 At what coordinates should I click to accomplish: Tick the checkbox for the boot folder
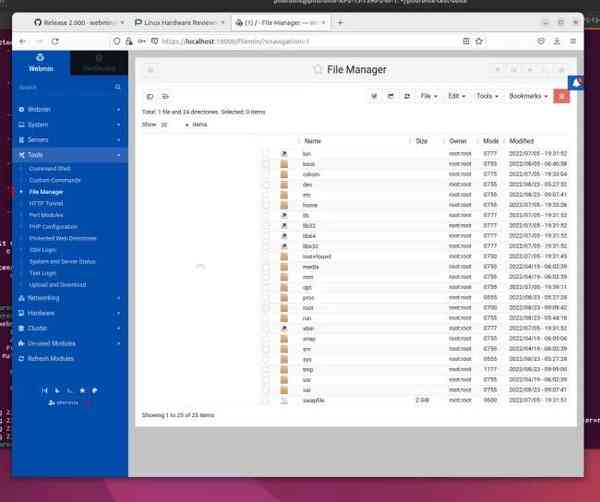[266, 164]
